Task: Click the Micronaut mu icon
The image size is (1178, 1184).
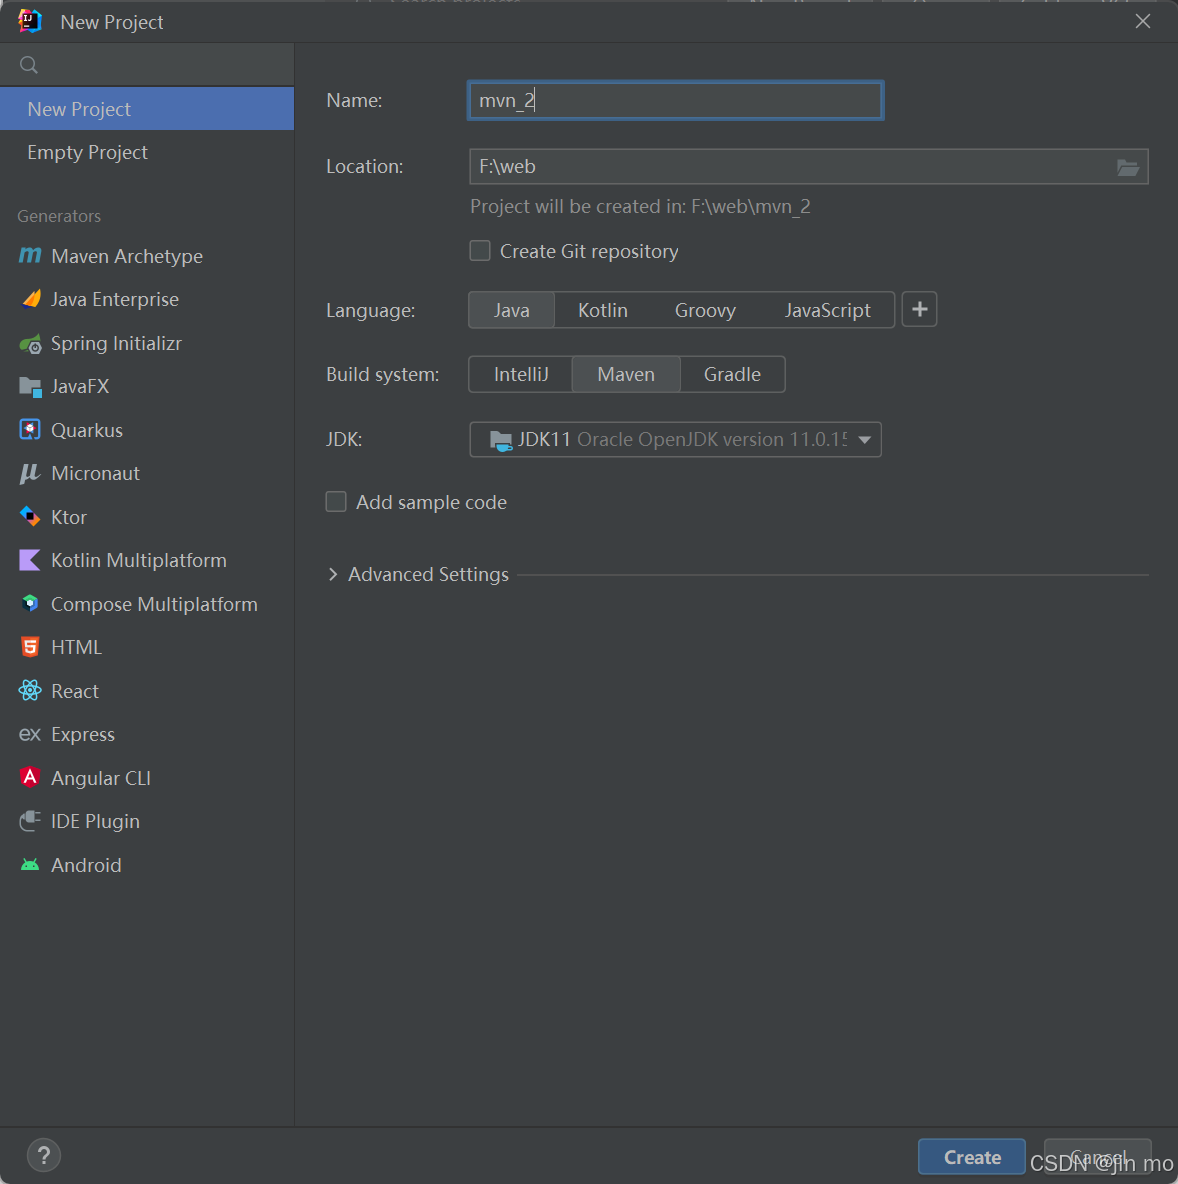Action: pos(29,473)
